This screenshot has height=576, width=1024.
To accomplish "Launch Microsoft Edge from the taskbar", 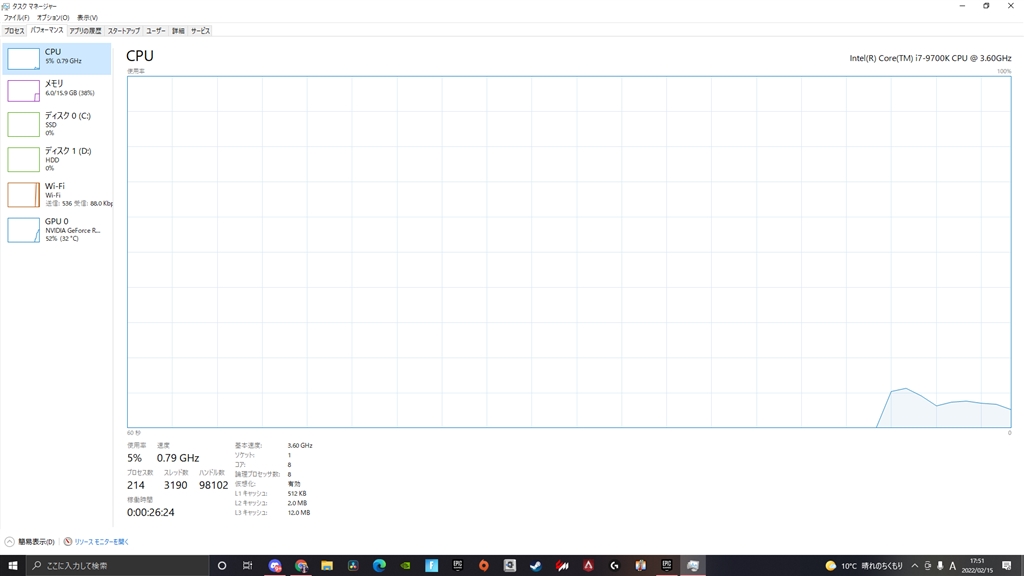I will [x=379, y=566].
